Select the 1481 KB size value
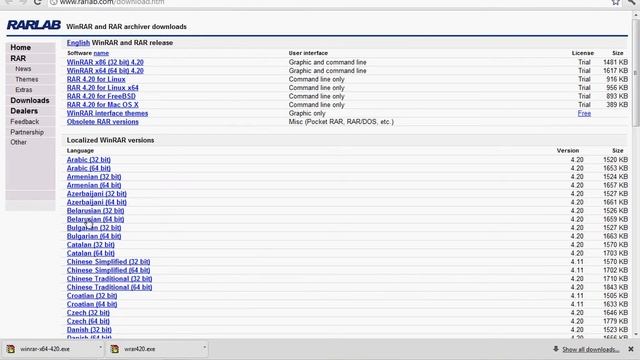This screenshot has width=640, height=360. pyautogui.click(x=616, y=62)
